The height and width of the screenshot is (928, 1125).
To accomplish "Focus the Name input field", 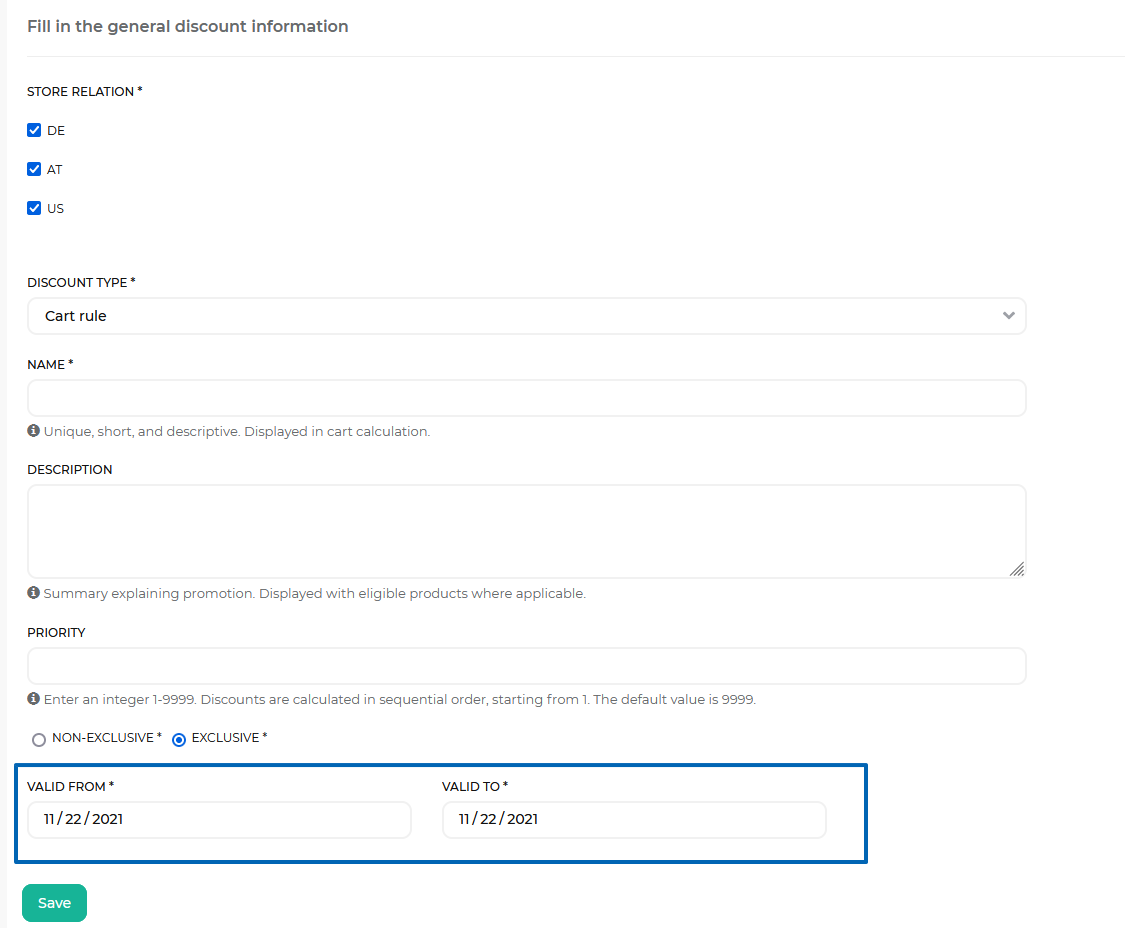I will click(x=527, y=398).
